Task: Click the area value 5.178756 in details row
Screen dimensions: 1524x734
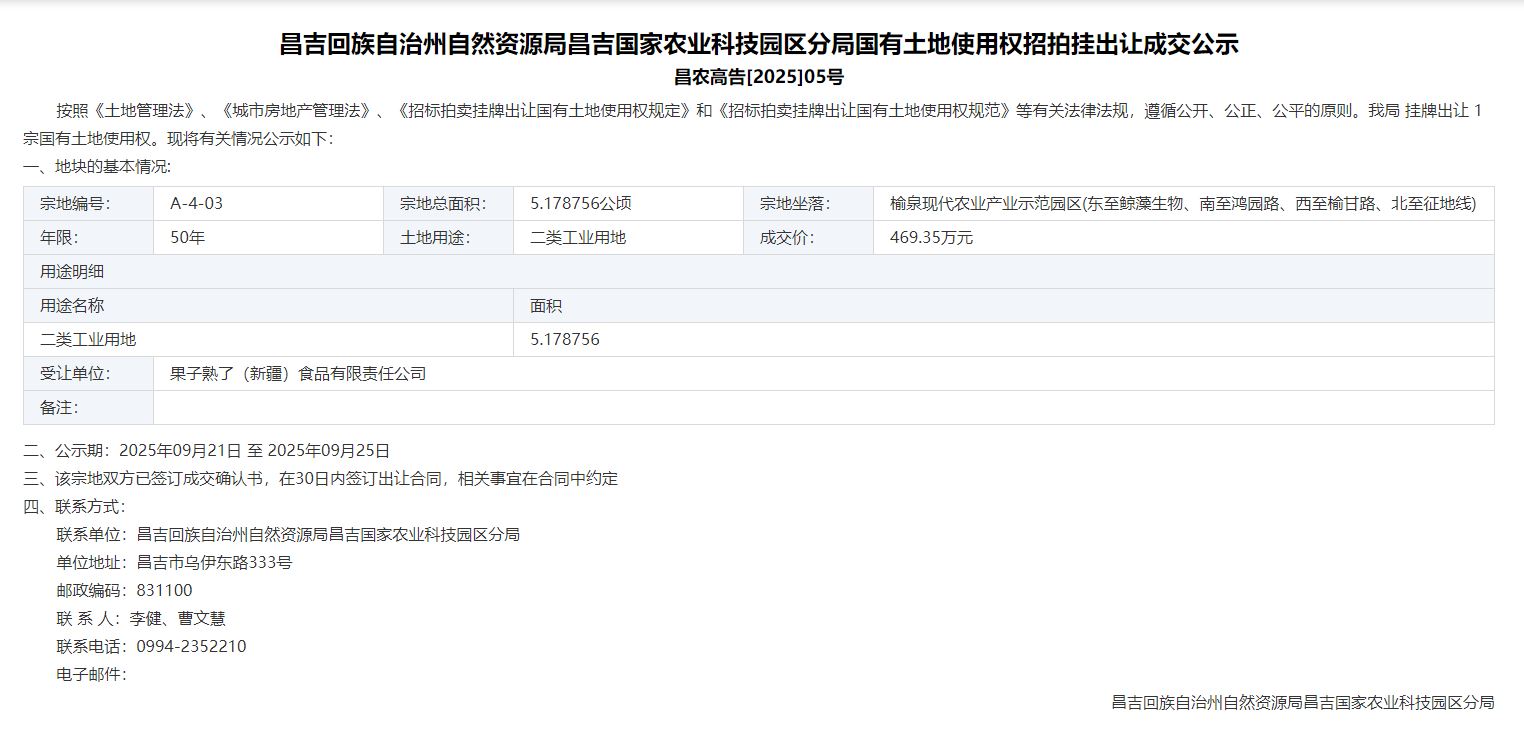Action: [564, 340]
